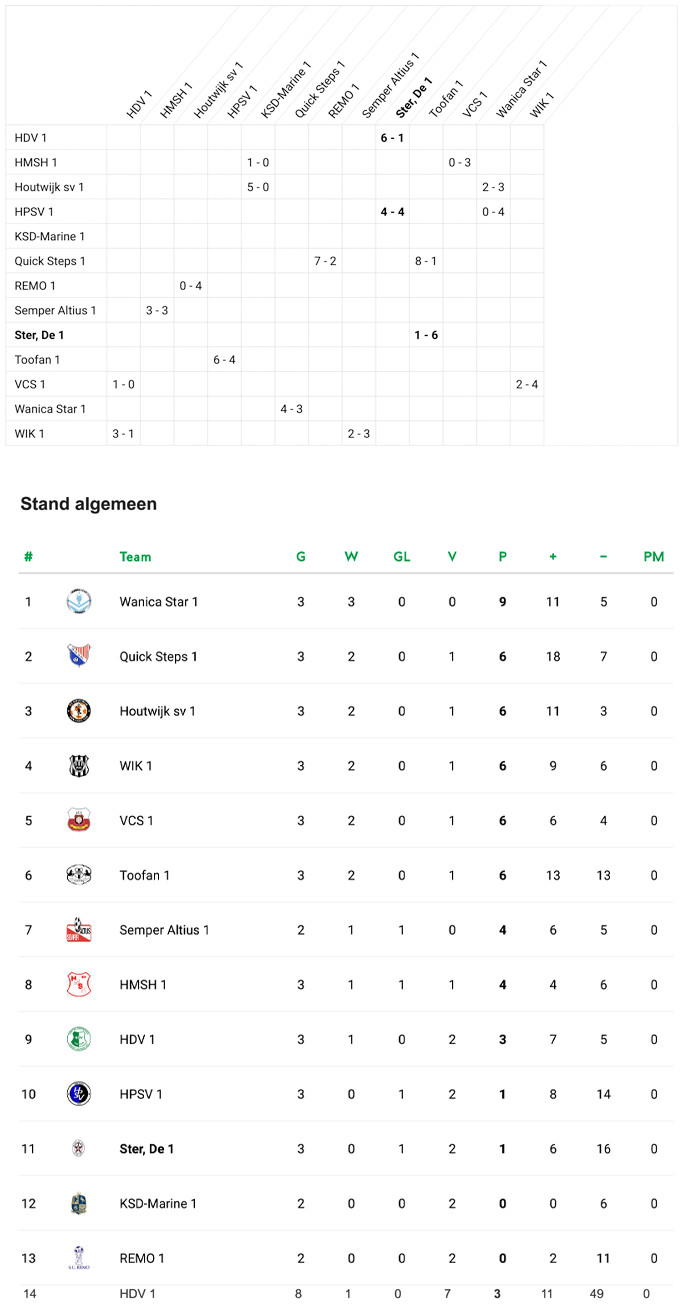Click the KSD-Marine 1 club logo
684x1311 pixels.
point(79,1203)
